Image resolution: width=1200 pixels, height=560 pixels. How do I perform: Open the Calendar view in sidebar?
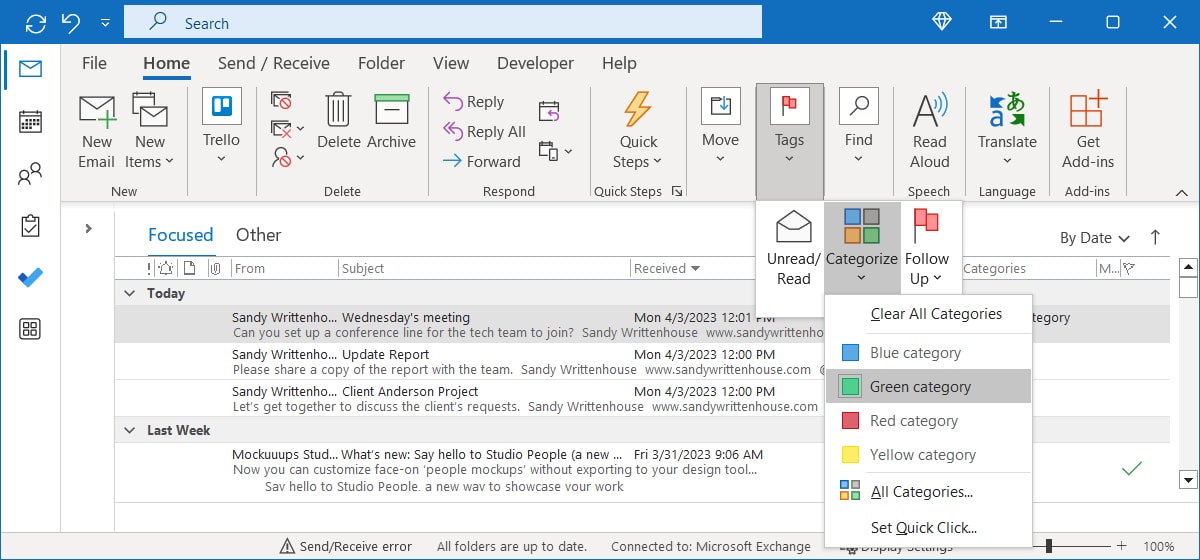(x=30, y=122)
